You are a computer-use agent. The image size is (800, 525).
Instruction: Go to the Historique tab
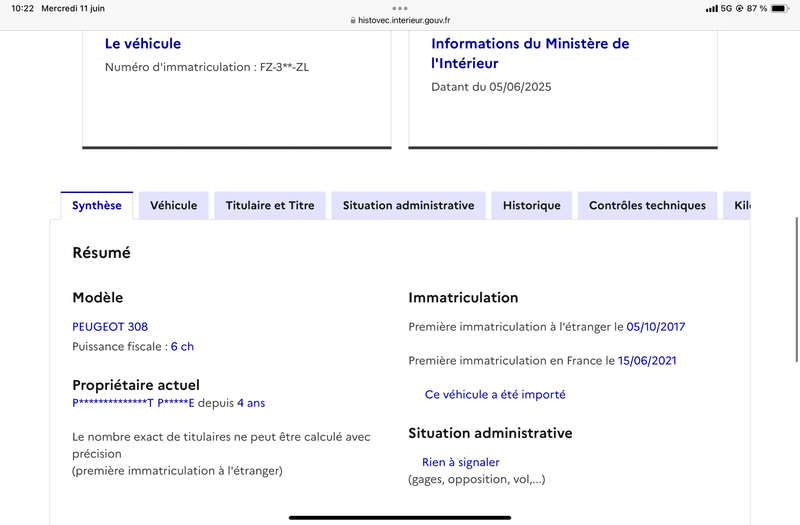click(532, 206)
